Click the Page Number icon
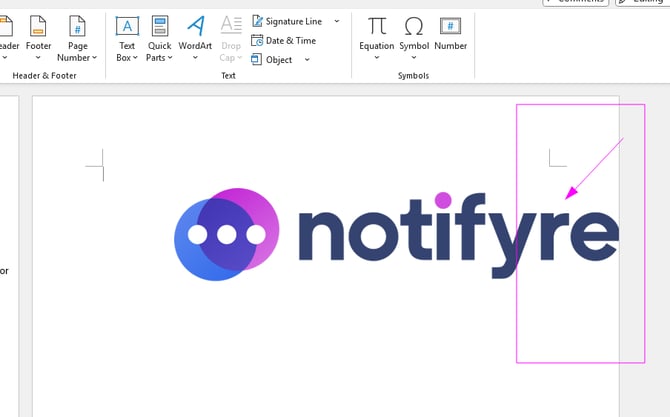670x417 pixels. pyautogui.click(x=78, y=26)
